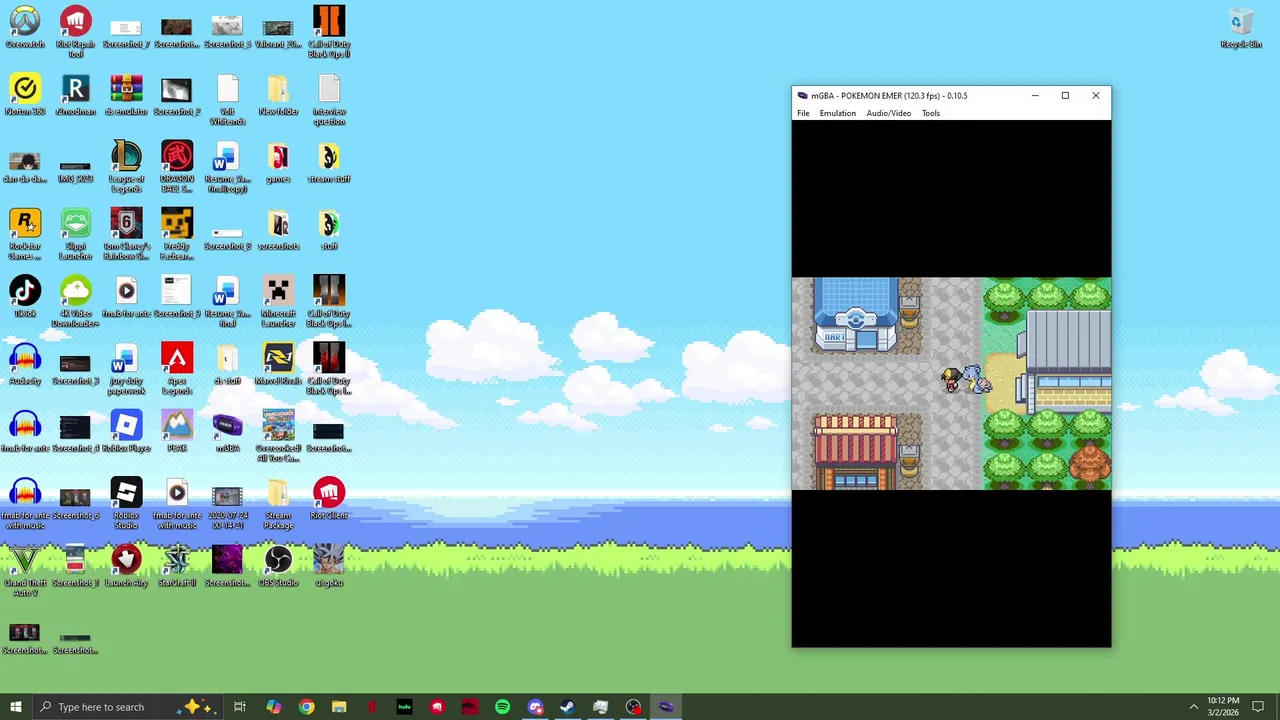1280x720 pixels.
Task: Click the mGBA title bar app icon
Action: coord(802,96)
